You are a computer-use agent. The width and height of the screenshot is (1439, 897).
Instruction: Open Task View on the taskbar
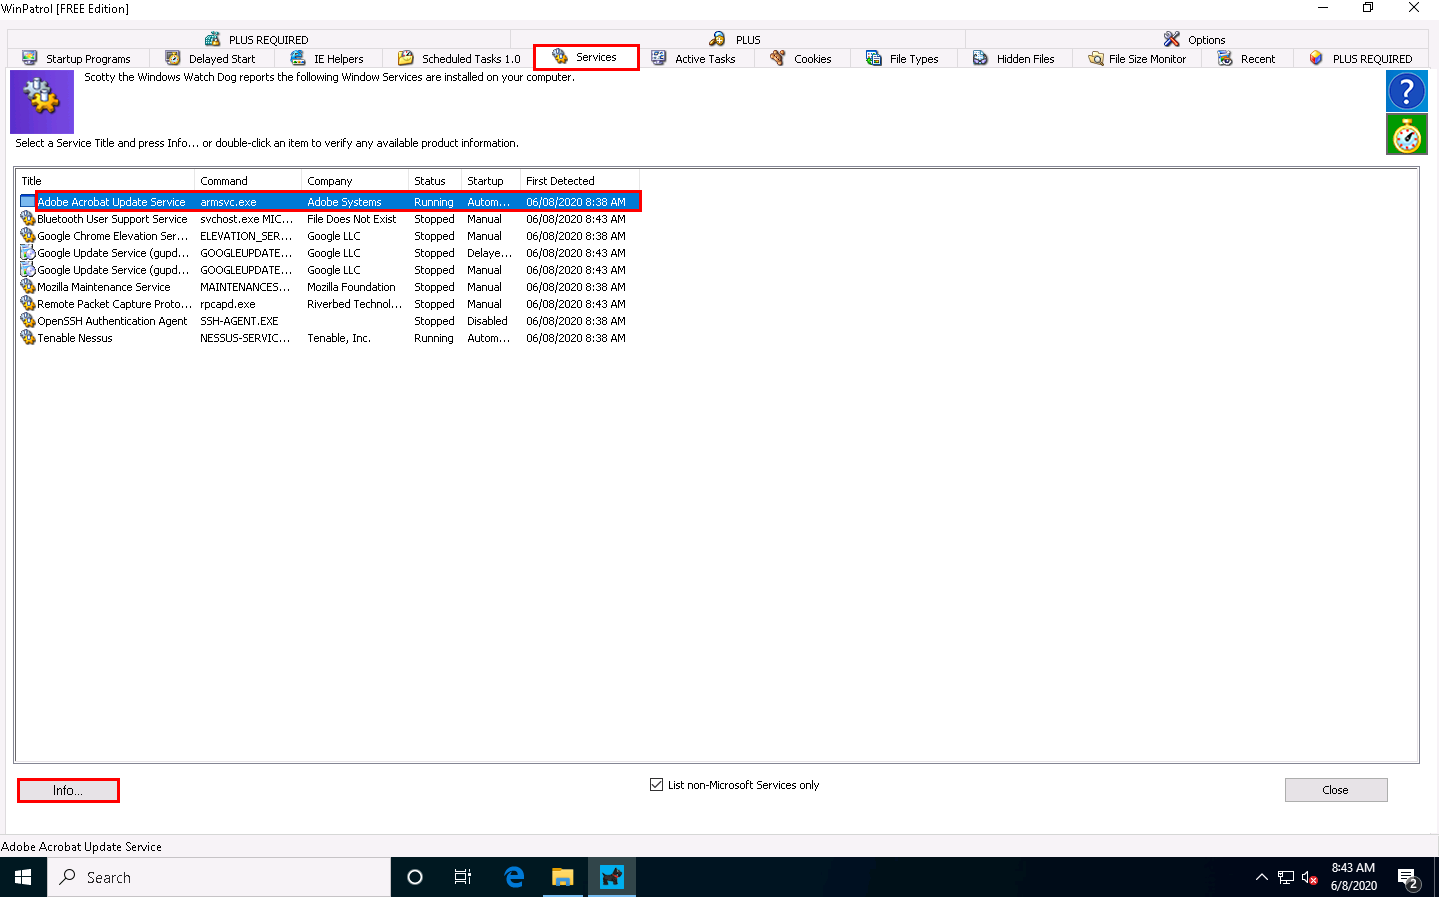point(463,877)
